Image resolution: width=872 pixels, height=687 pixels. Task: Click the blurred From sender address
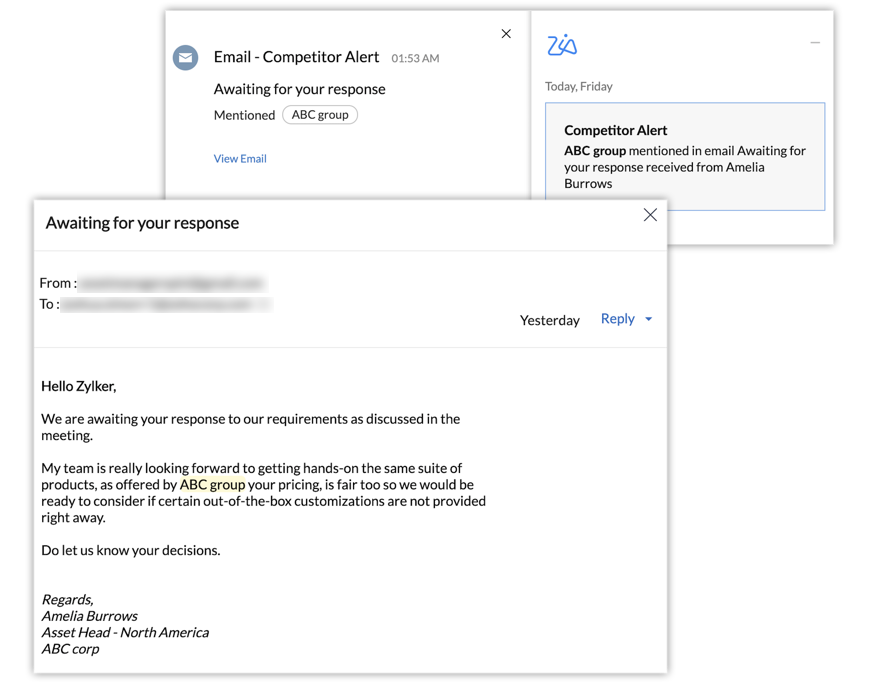coord(170,283)
